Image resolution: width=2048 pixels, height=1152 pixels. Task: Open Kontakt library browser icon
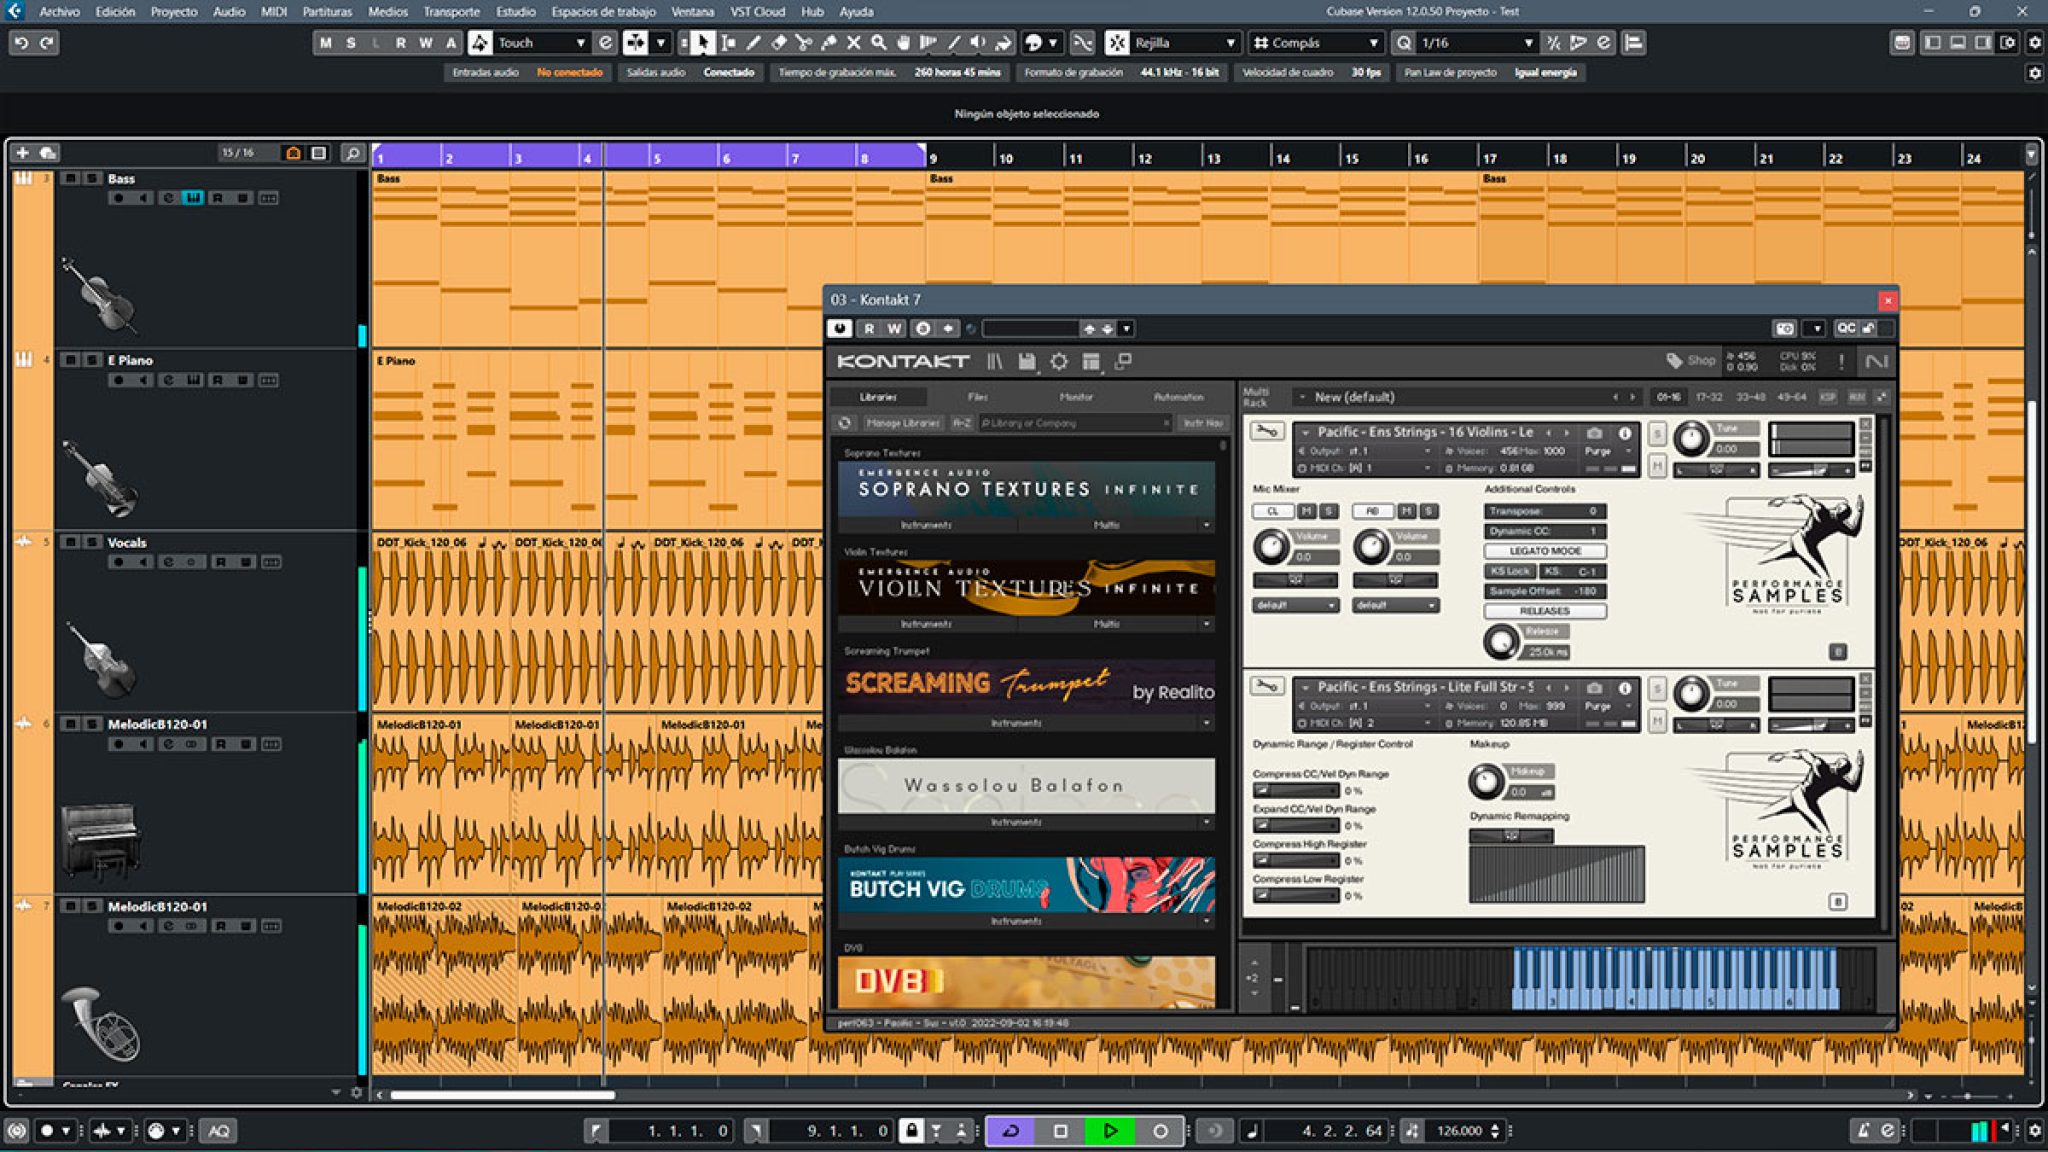click(x=994, y=362)
